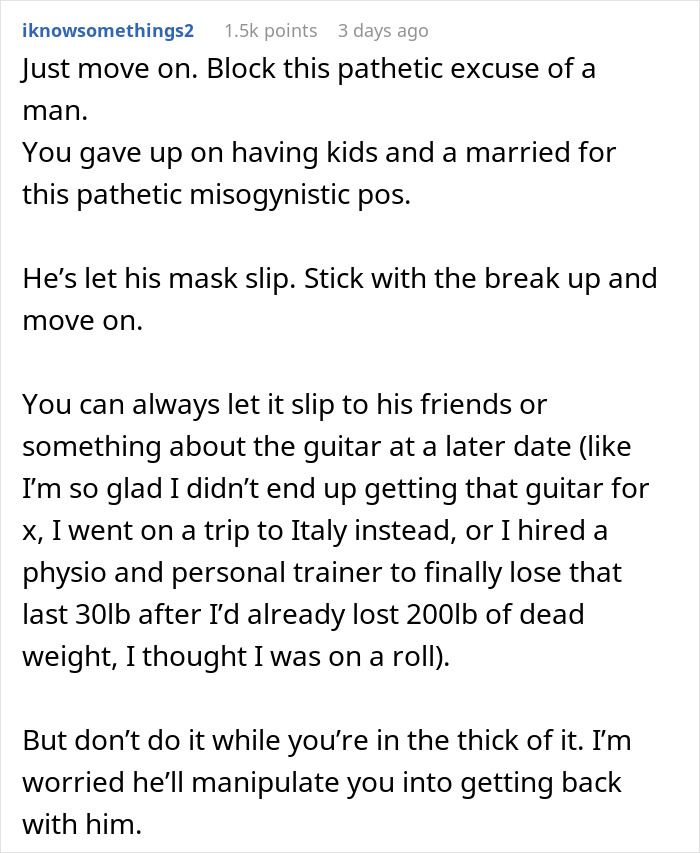Viewport: 700px width, 853px height.
Task: Click the line 'something about the guitar'
Action: coord(326,447)
